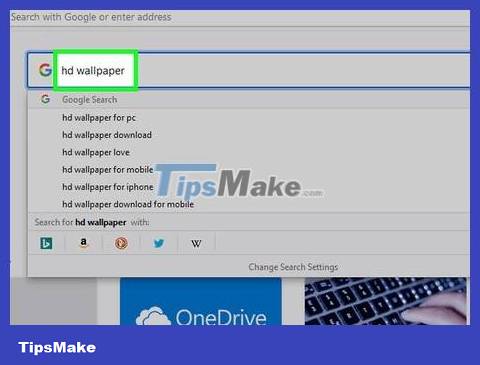
Task: Choose suggestion 'hd wallpaper download'
Action: click(x=249, y=135)
